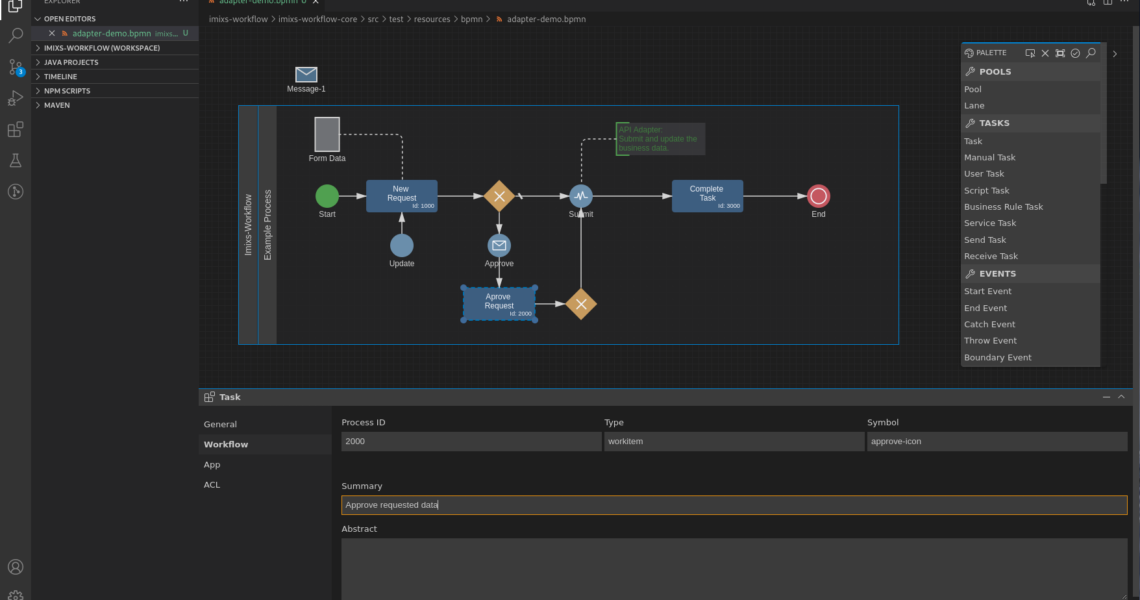Click the palette fit-to-screen icon
Viewport: 1140px width, 600px height.
click(1060, 53)
